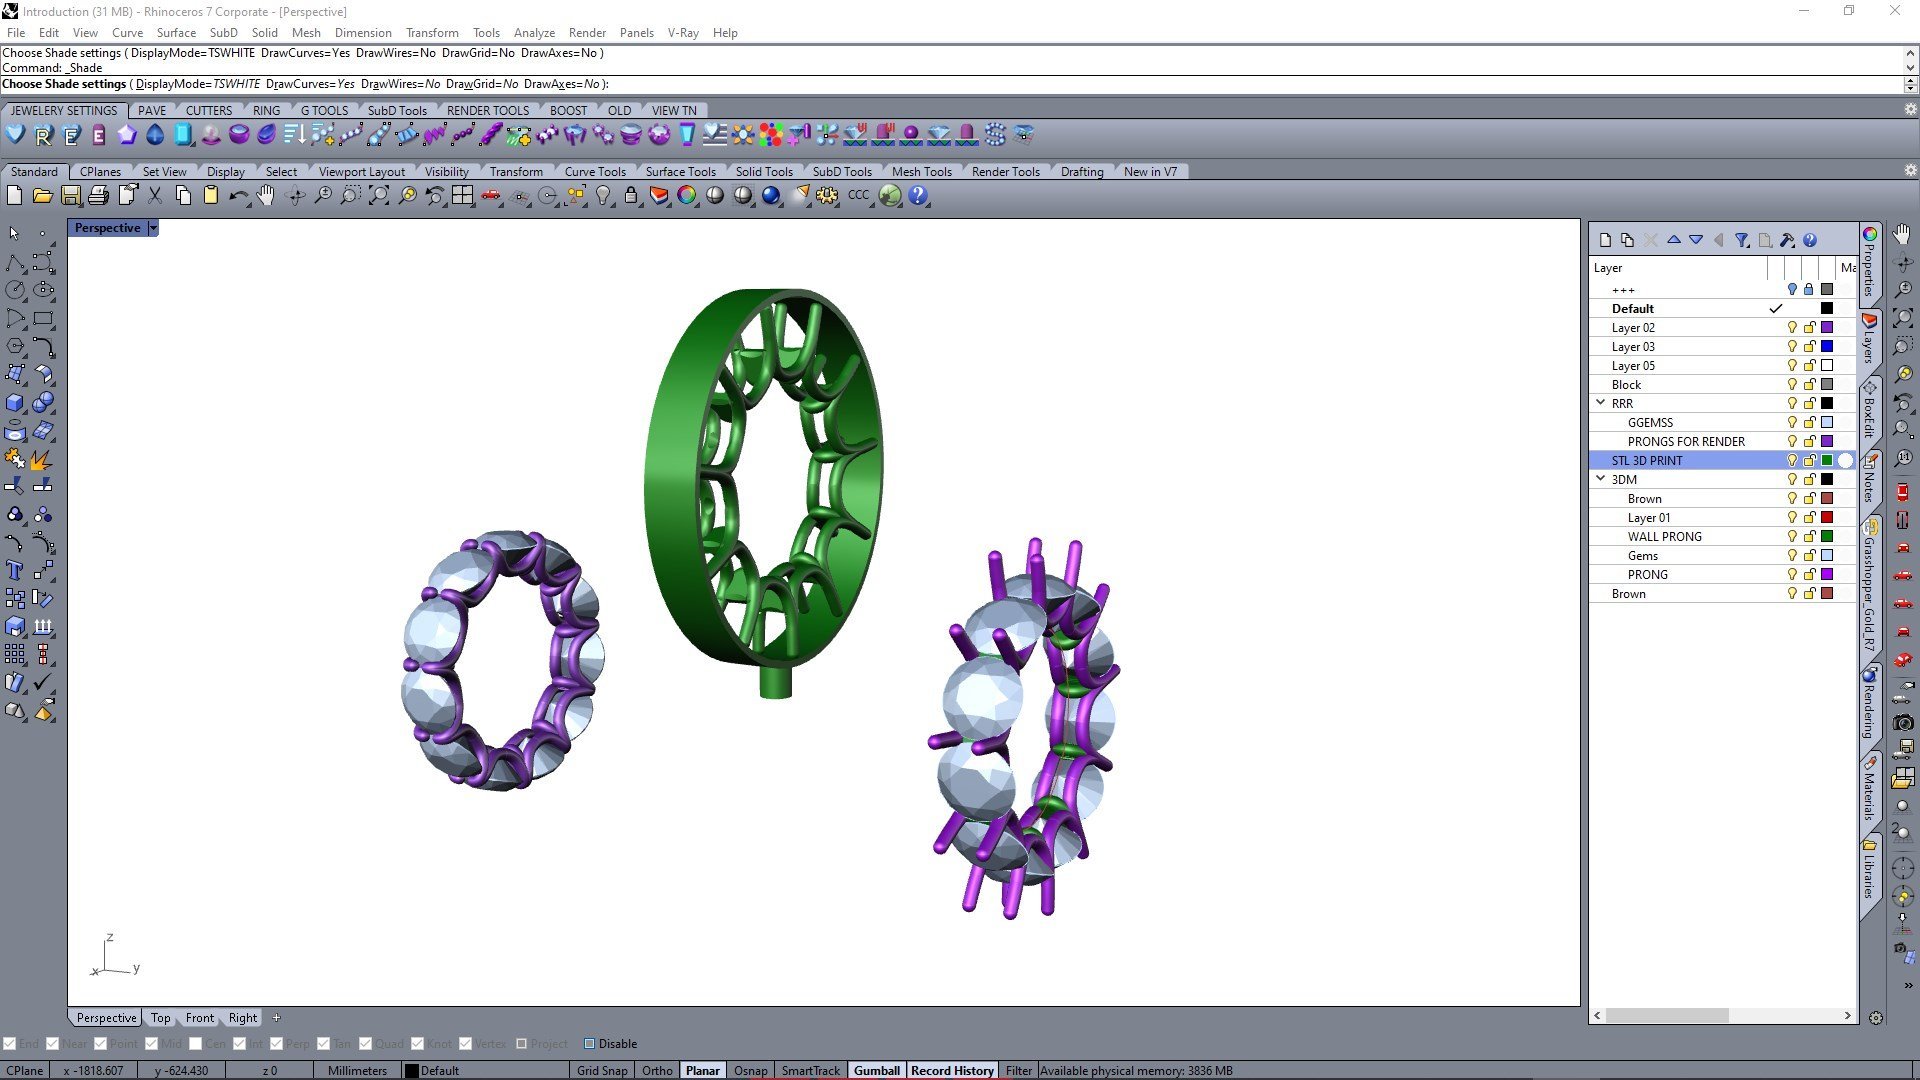Toggle lock of PRONG layer
This screenshot has width=1920, height=1080.
click(x=1809, y=575)
